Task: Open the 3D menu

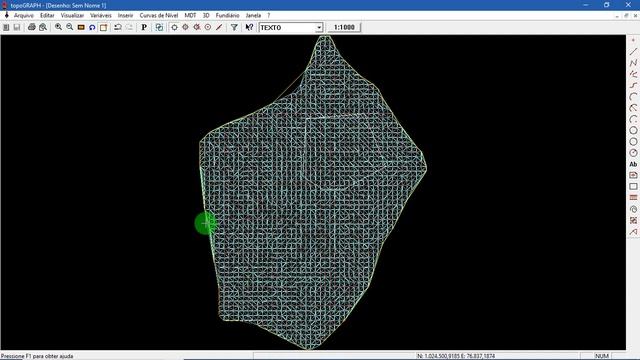Action: (206, 16)
